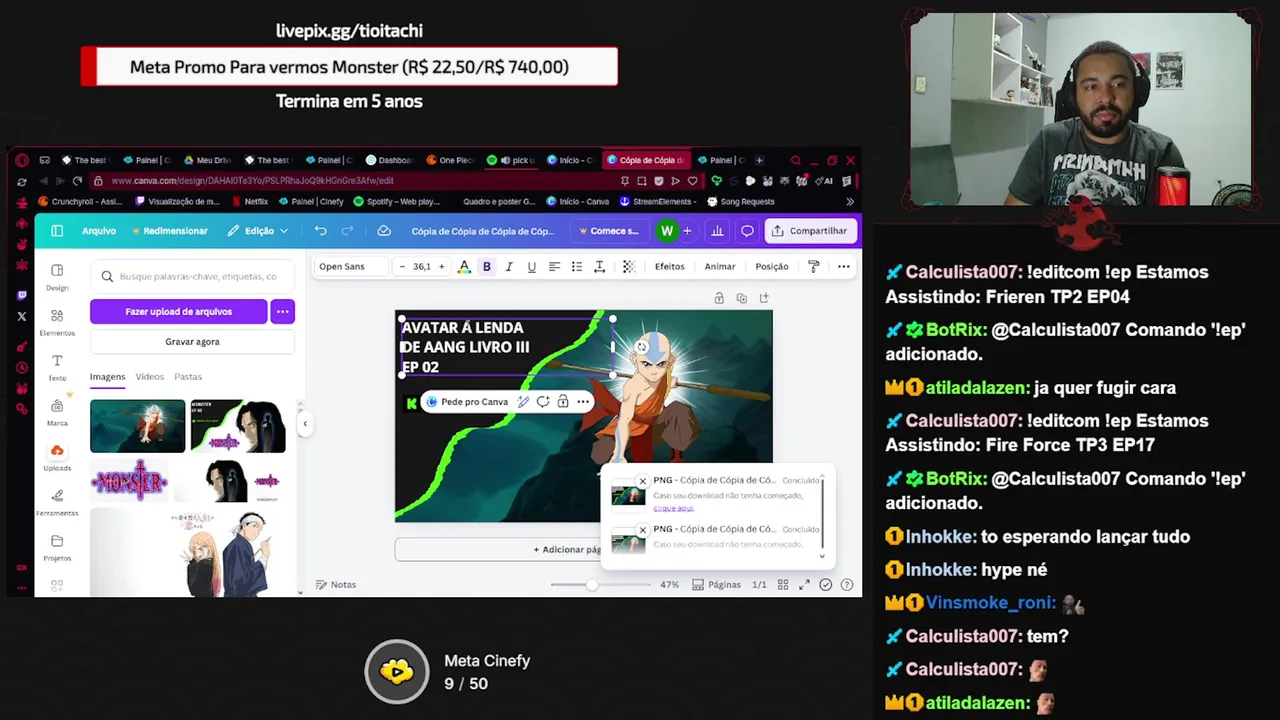Expand the Edição mode dropdown
1280x720 pixels.
[257, 231]
